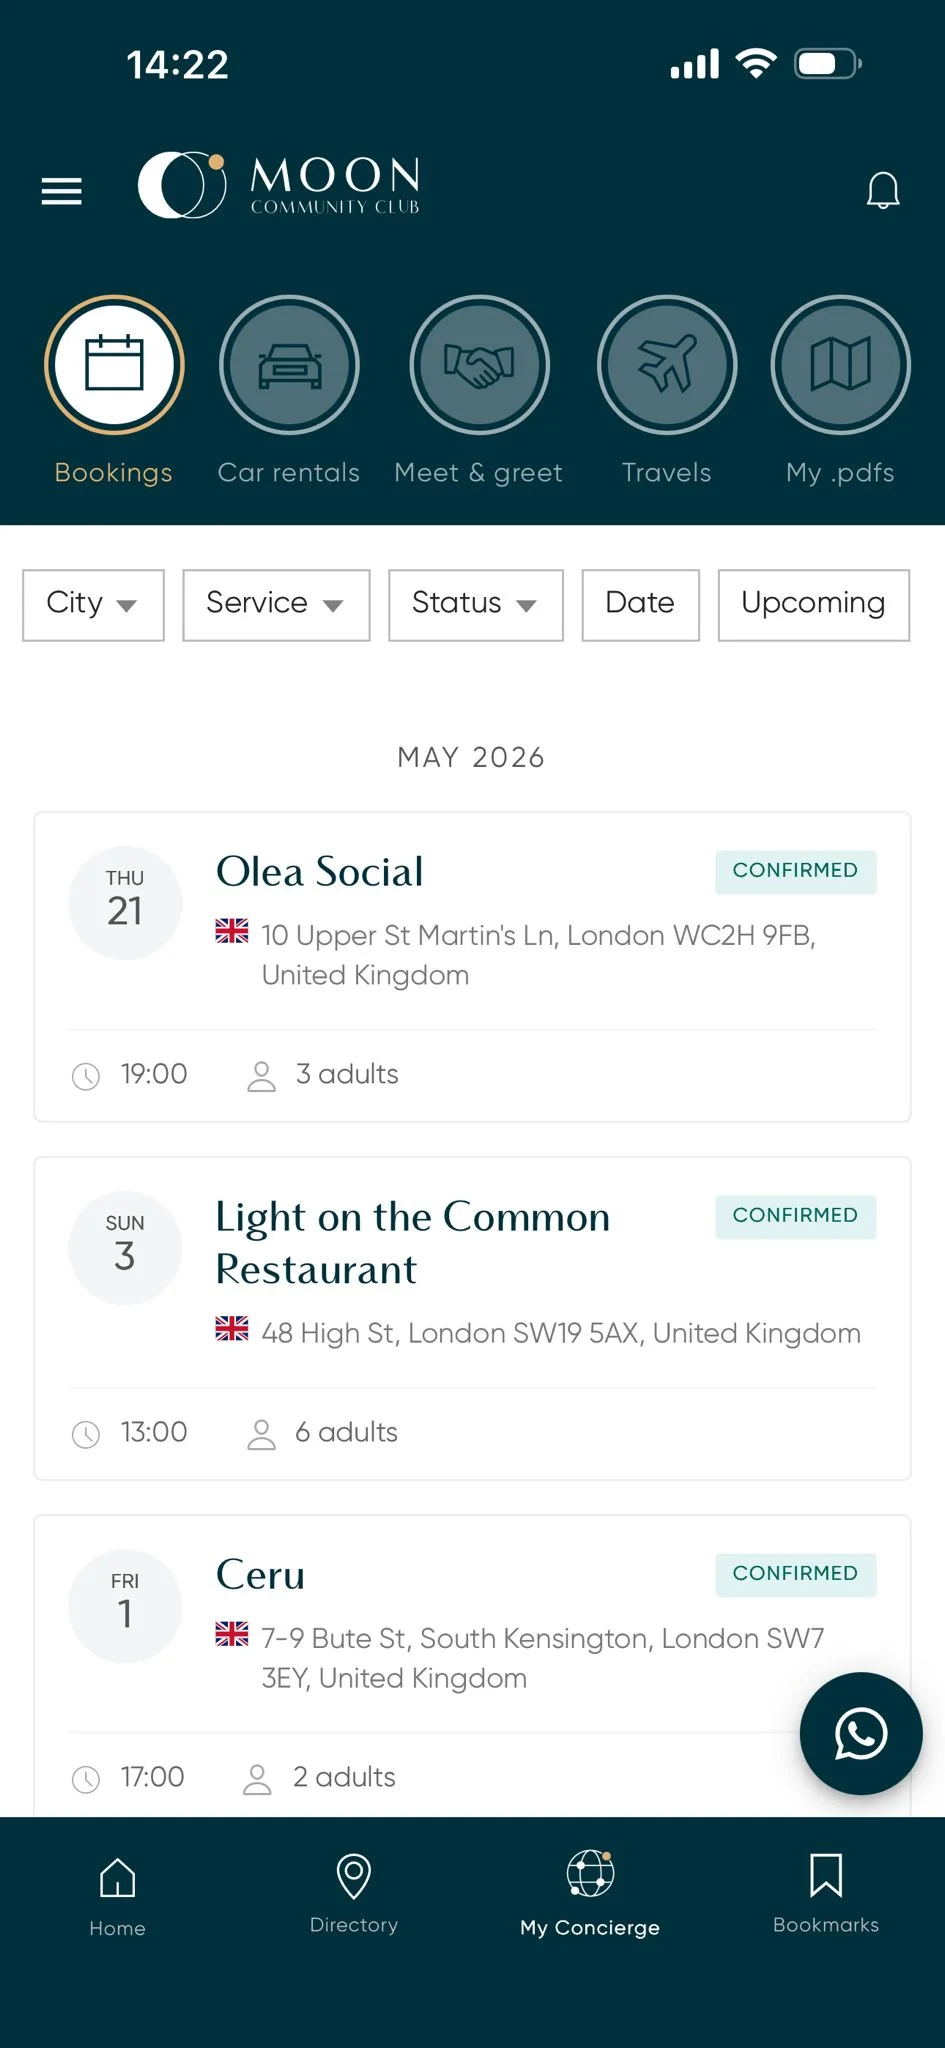Viewport: 945px width, 2048px height.
Task: Open My .pdfs map icon
Action: click(x=840, y=365)
